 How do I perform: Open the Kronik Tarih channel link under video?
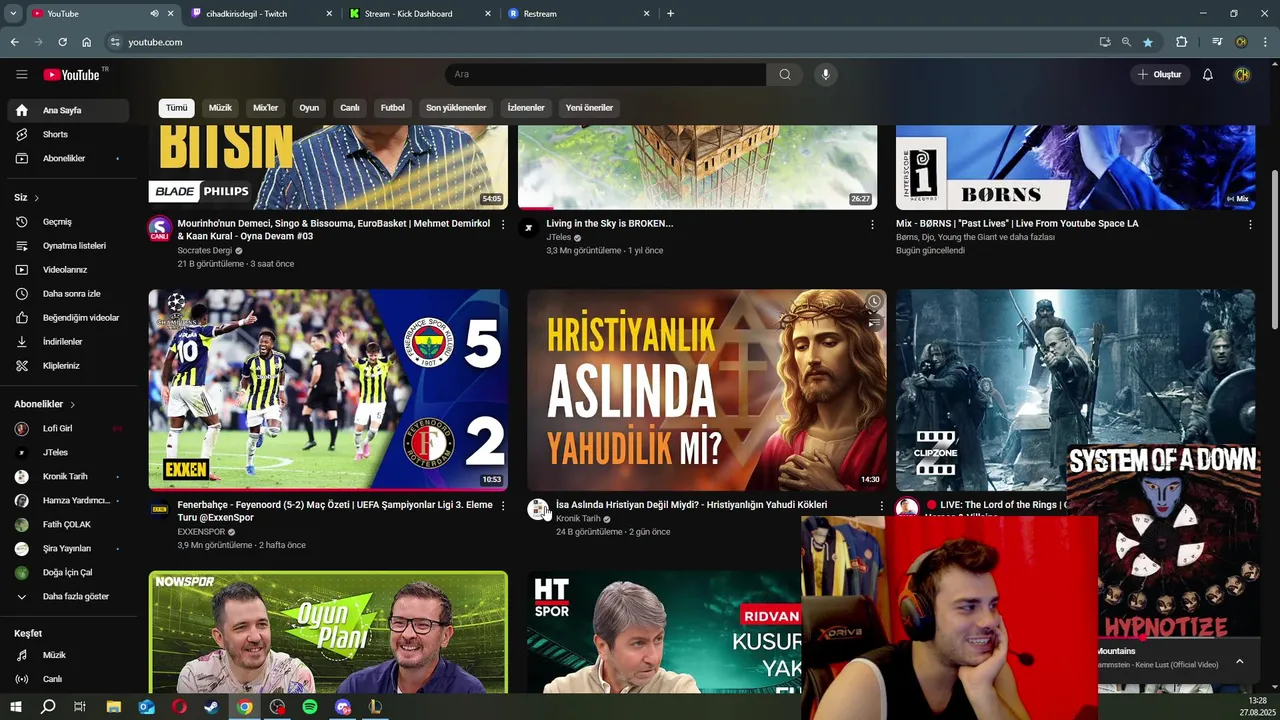coord(579,518)
